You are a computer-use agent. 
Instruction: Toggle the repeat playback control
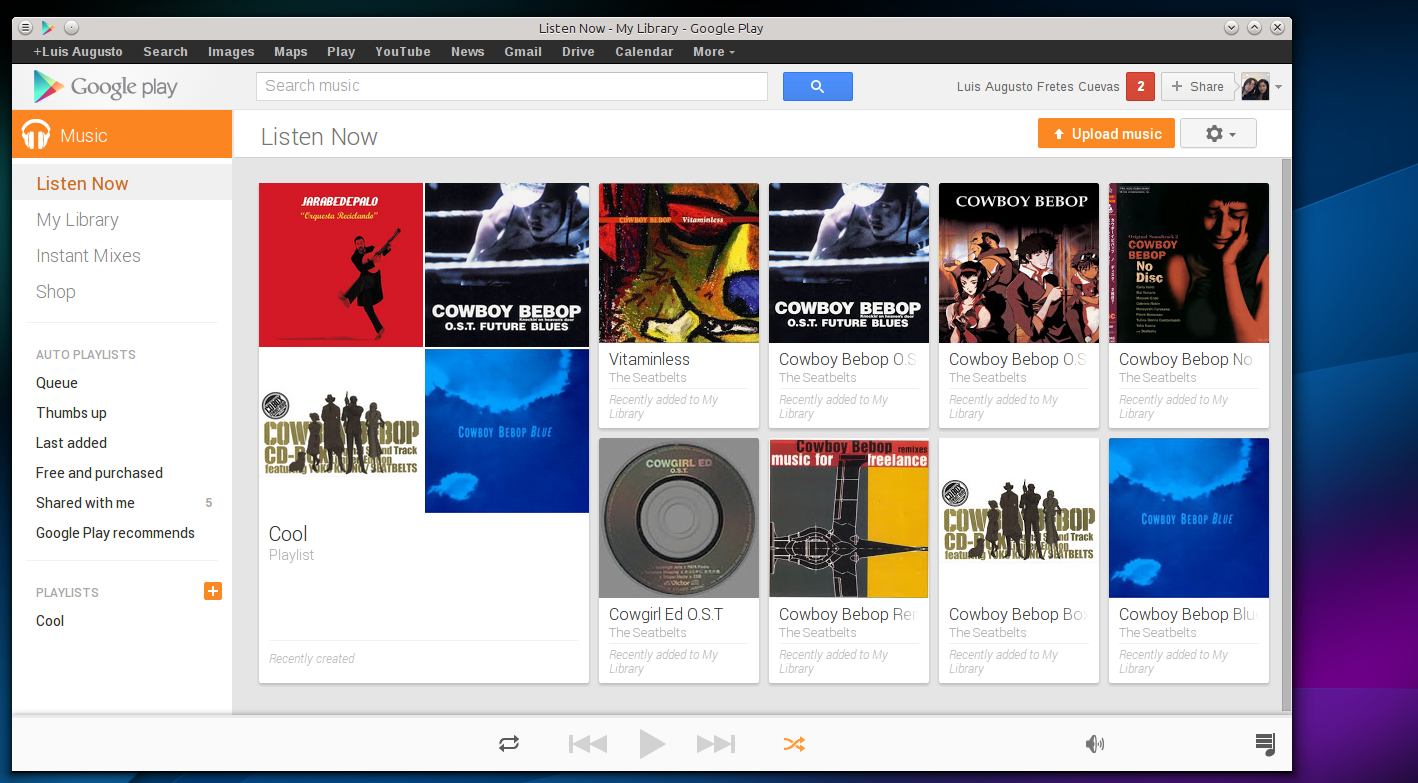[510, 744]
